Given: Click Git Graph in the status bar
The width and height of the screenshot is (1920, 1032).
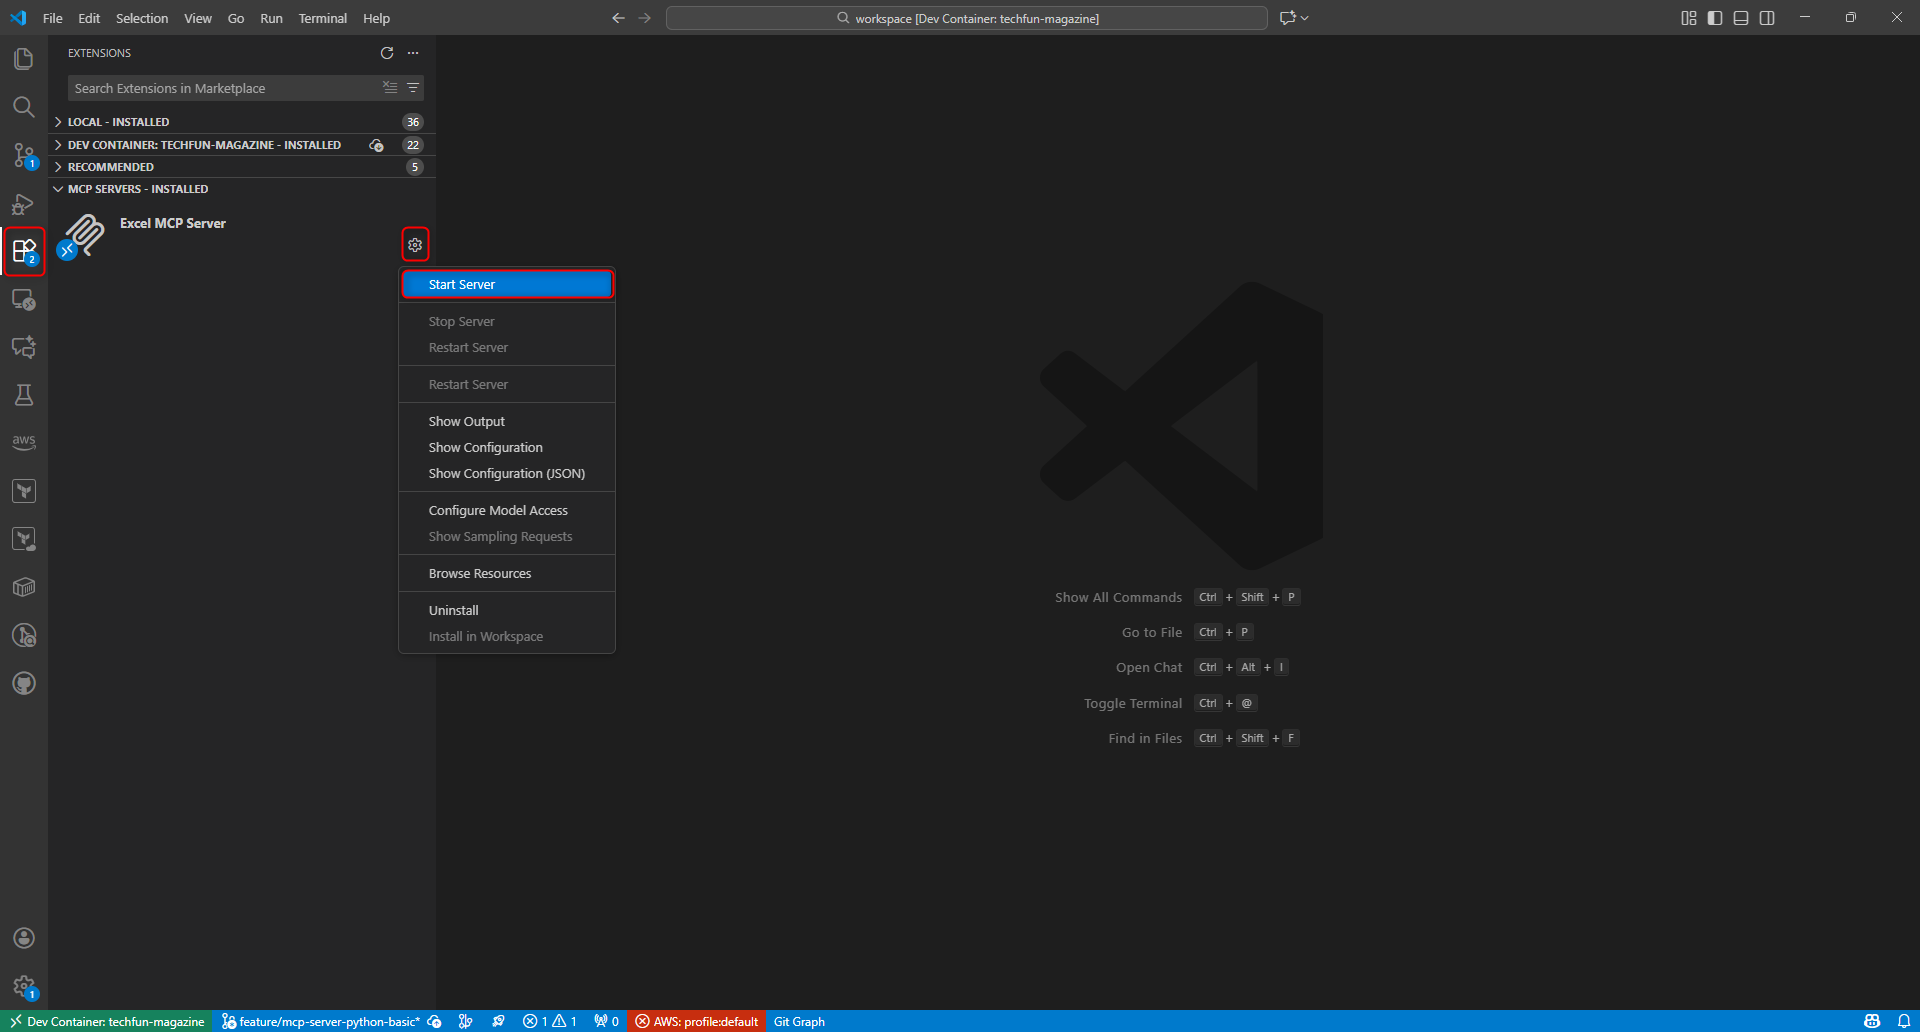Looking at the screenshot, I should 799,1021.
